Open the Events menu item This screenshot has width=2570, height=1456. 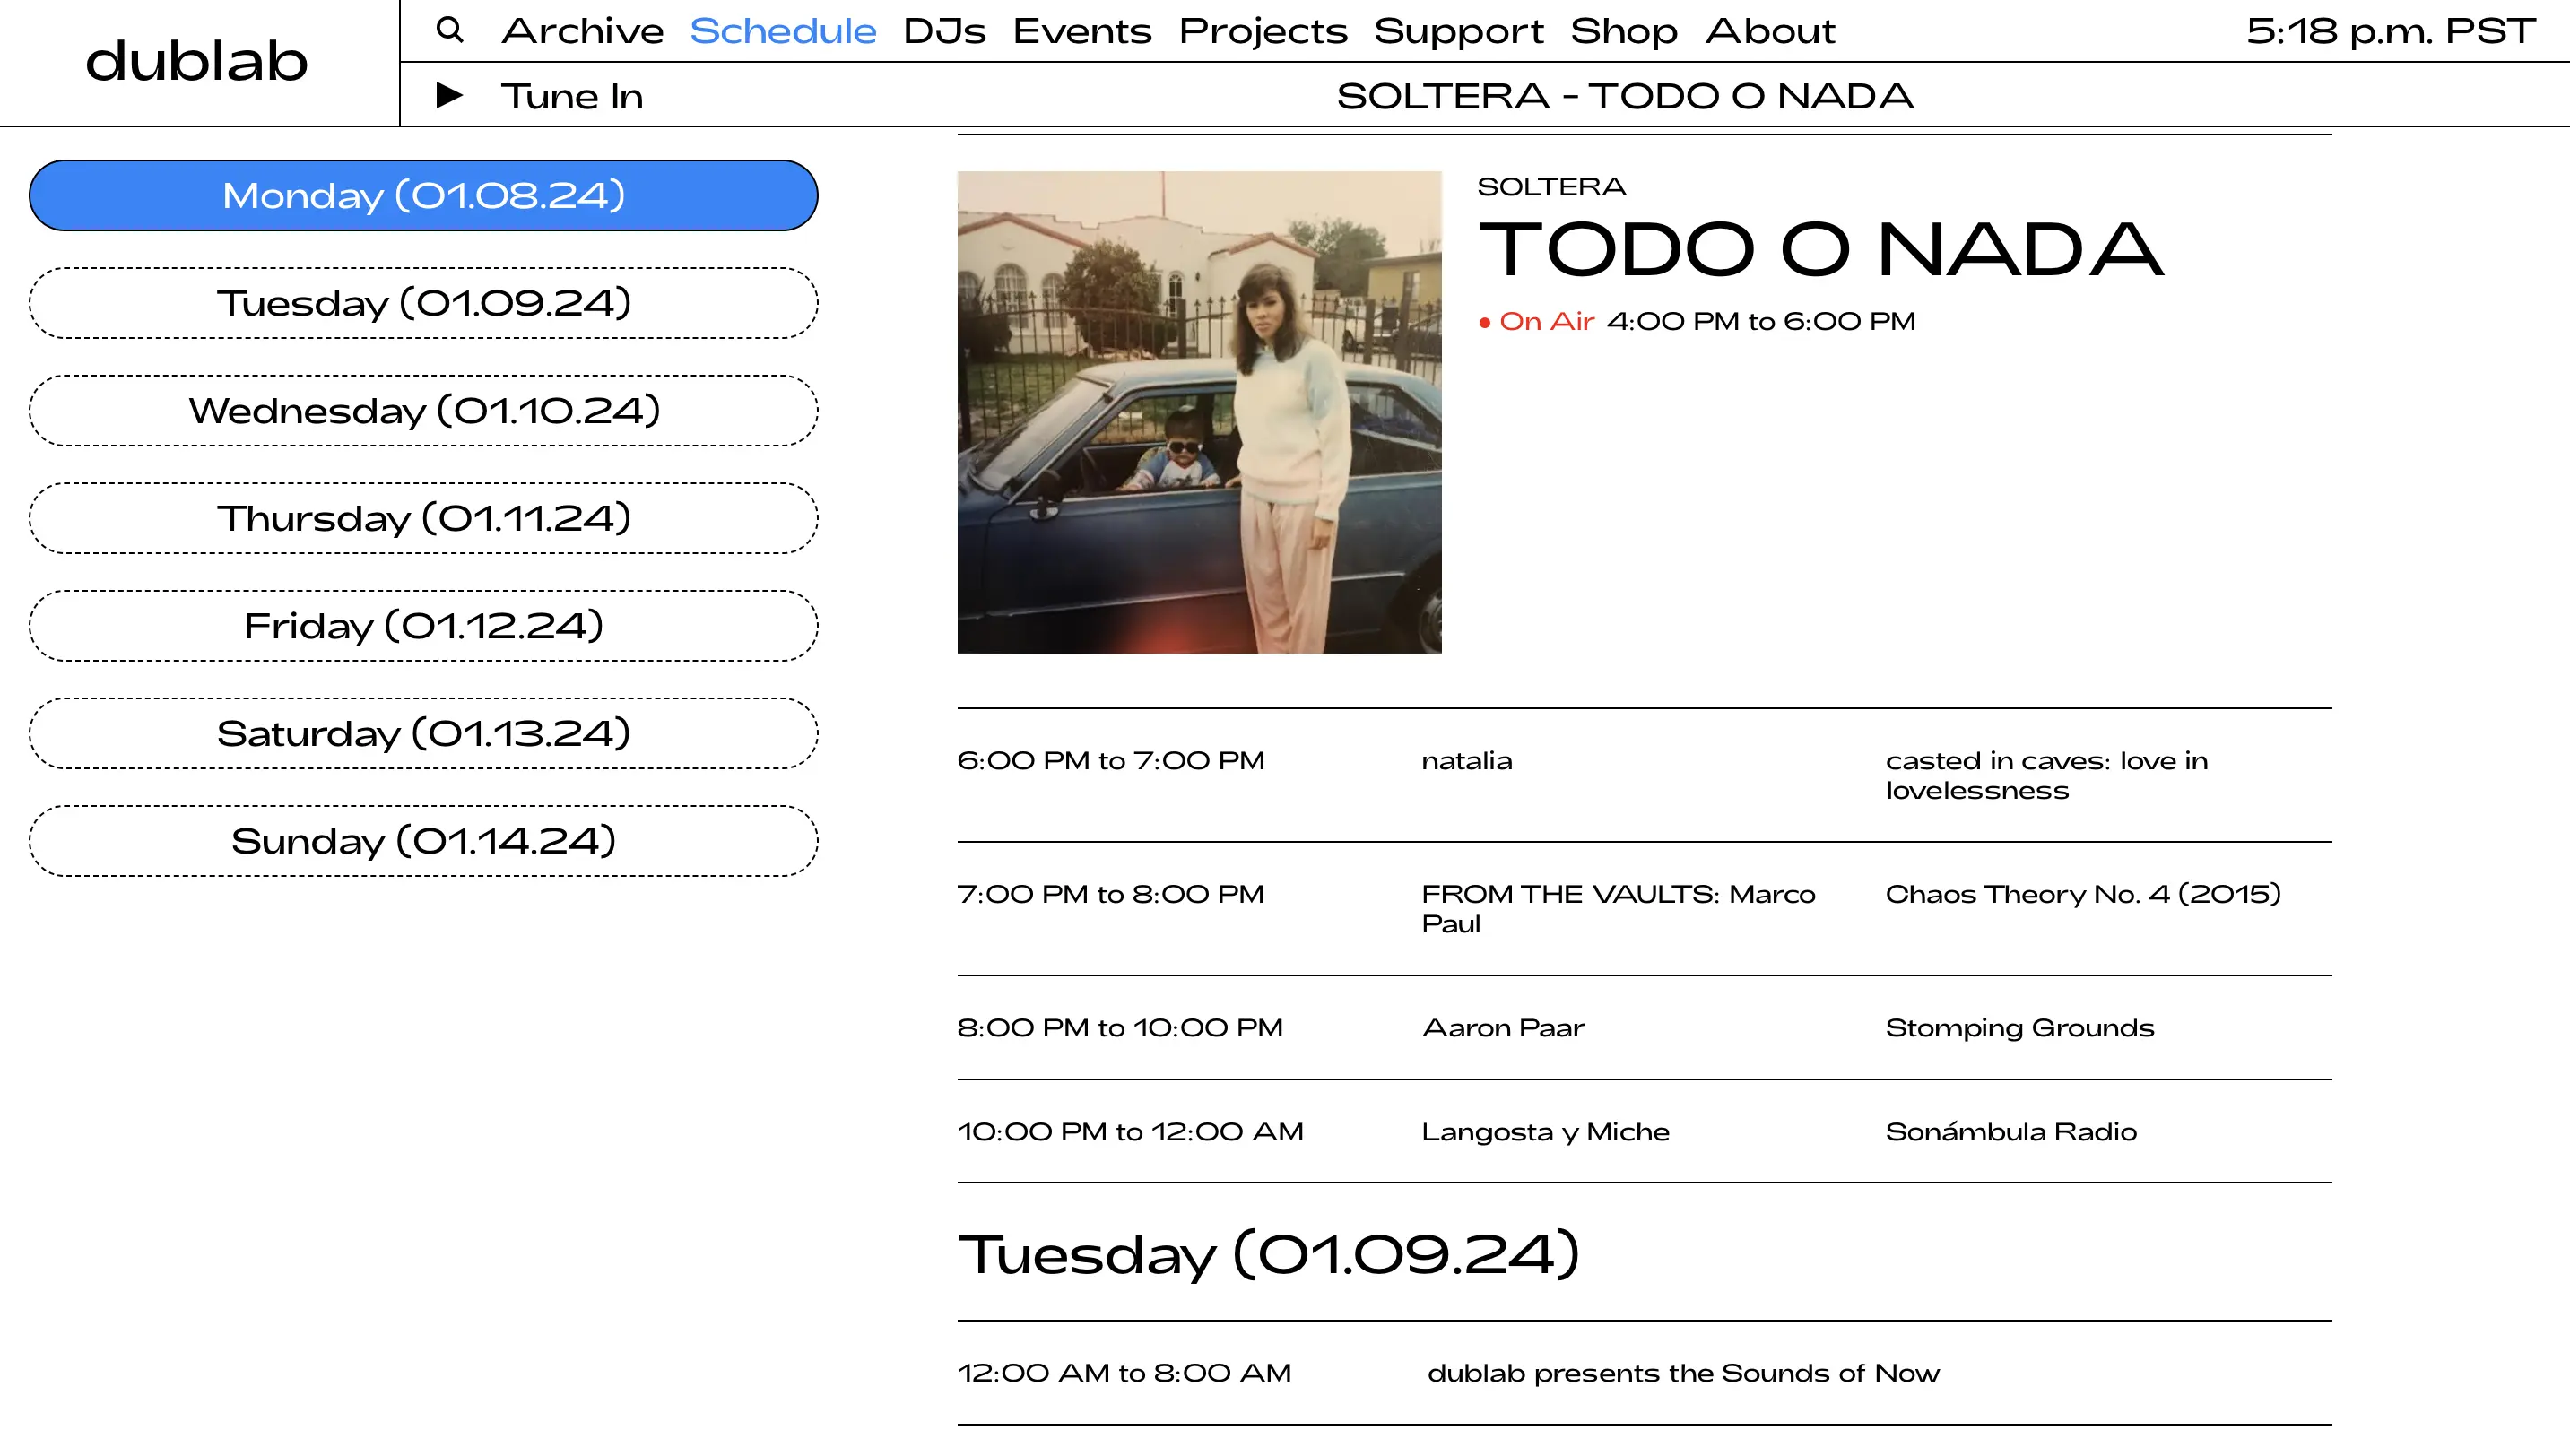coord(1082,31)
